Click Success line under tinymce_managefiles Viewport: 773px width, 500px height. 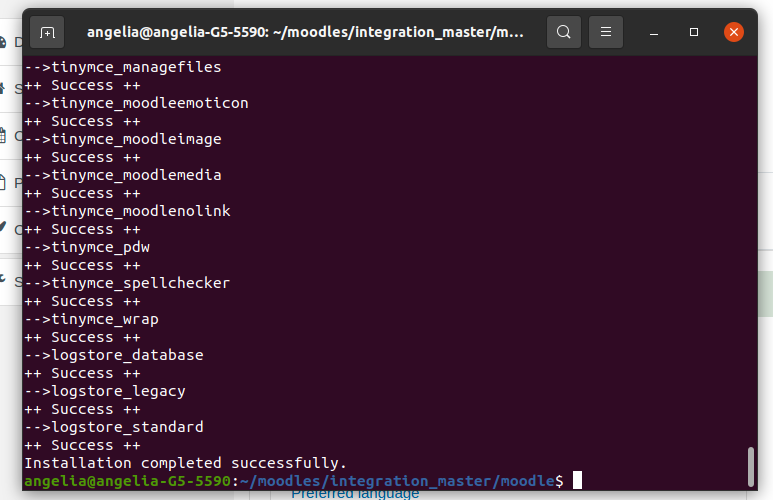[82, 85]
